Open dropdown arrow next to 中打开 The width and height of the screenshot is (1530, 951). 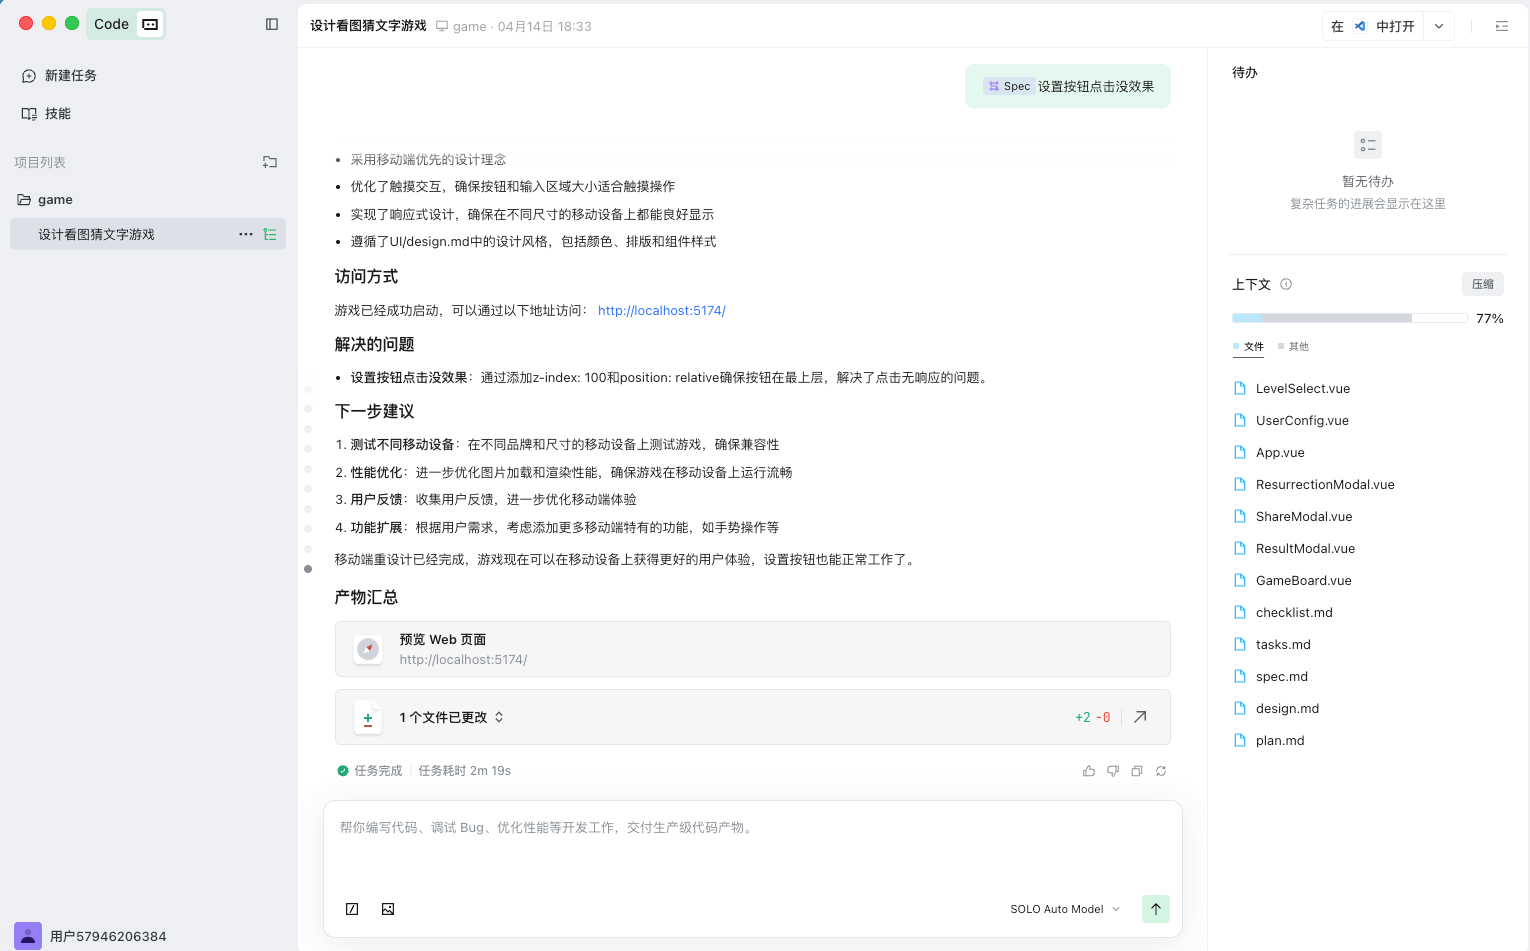(x=1439, y=26)
